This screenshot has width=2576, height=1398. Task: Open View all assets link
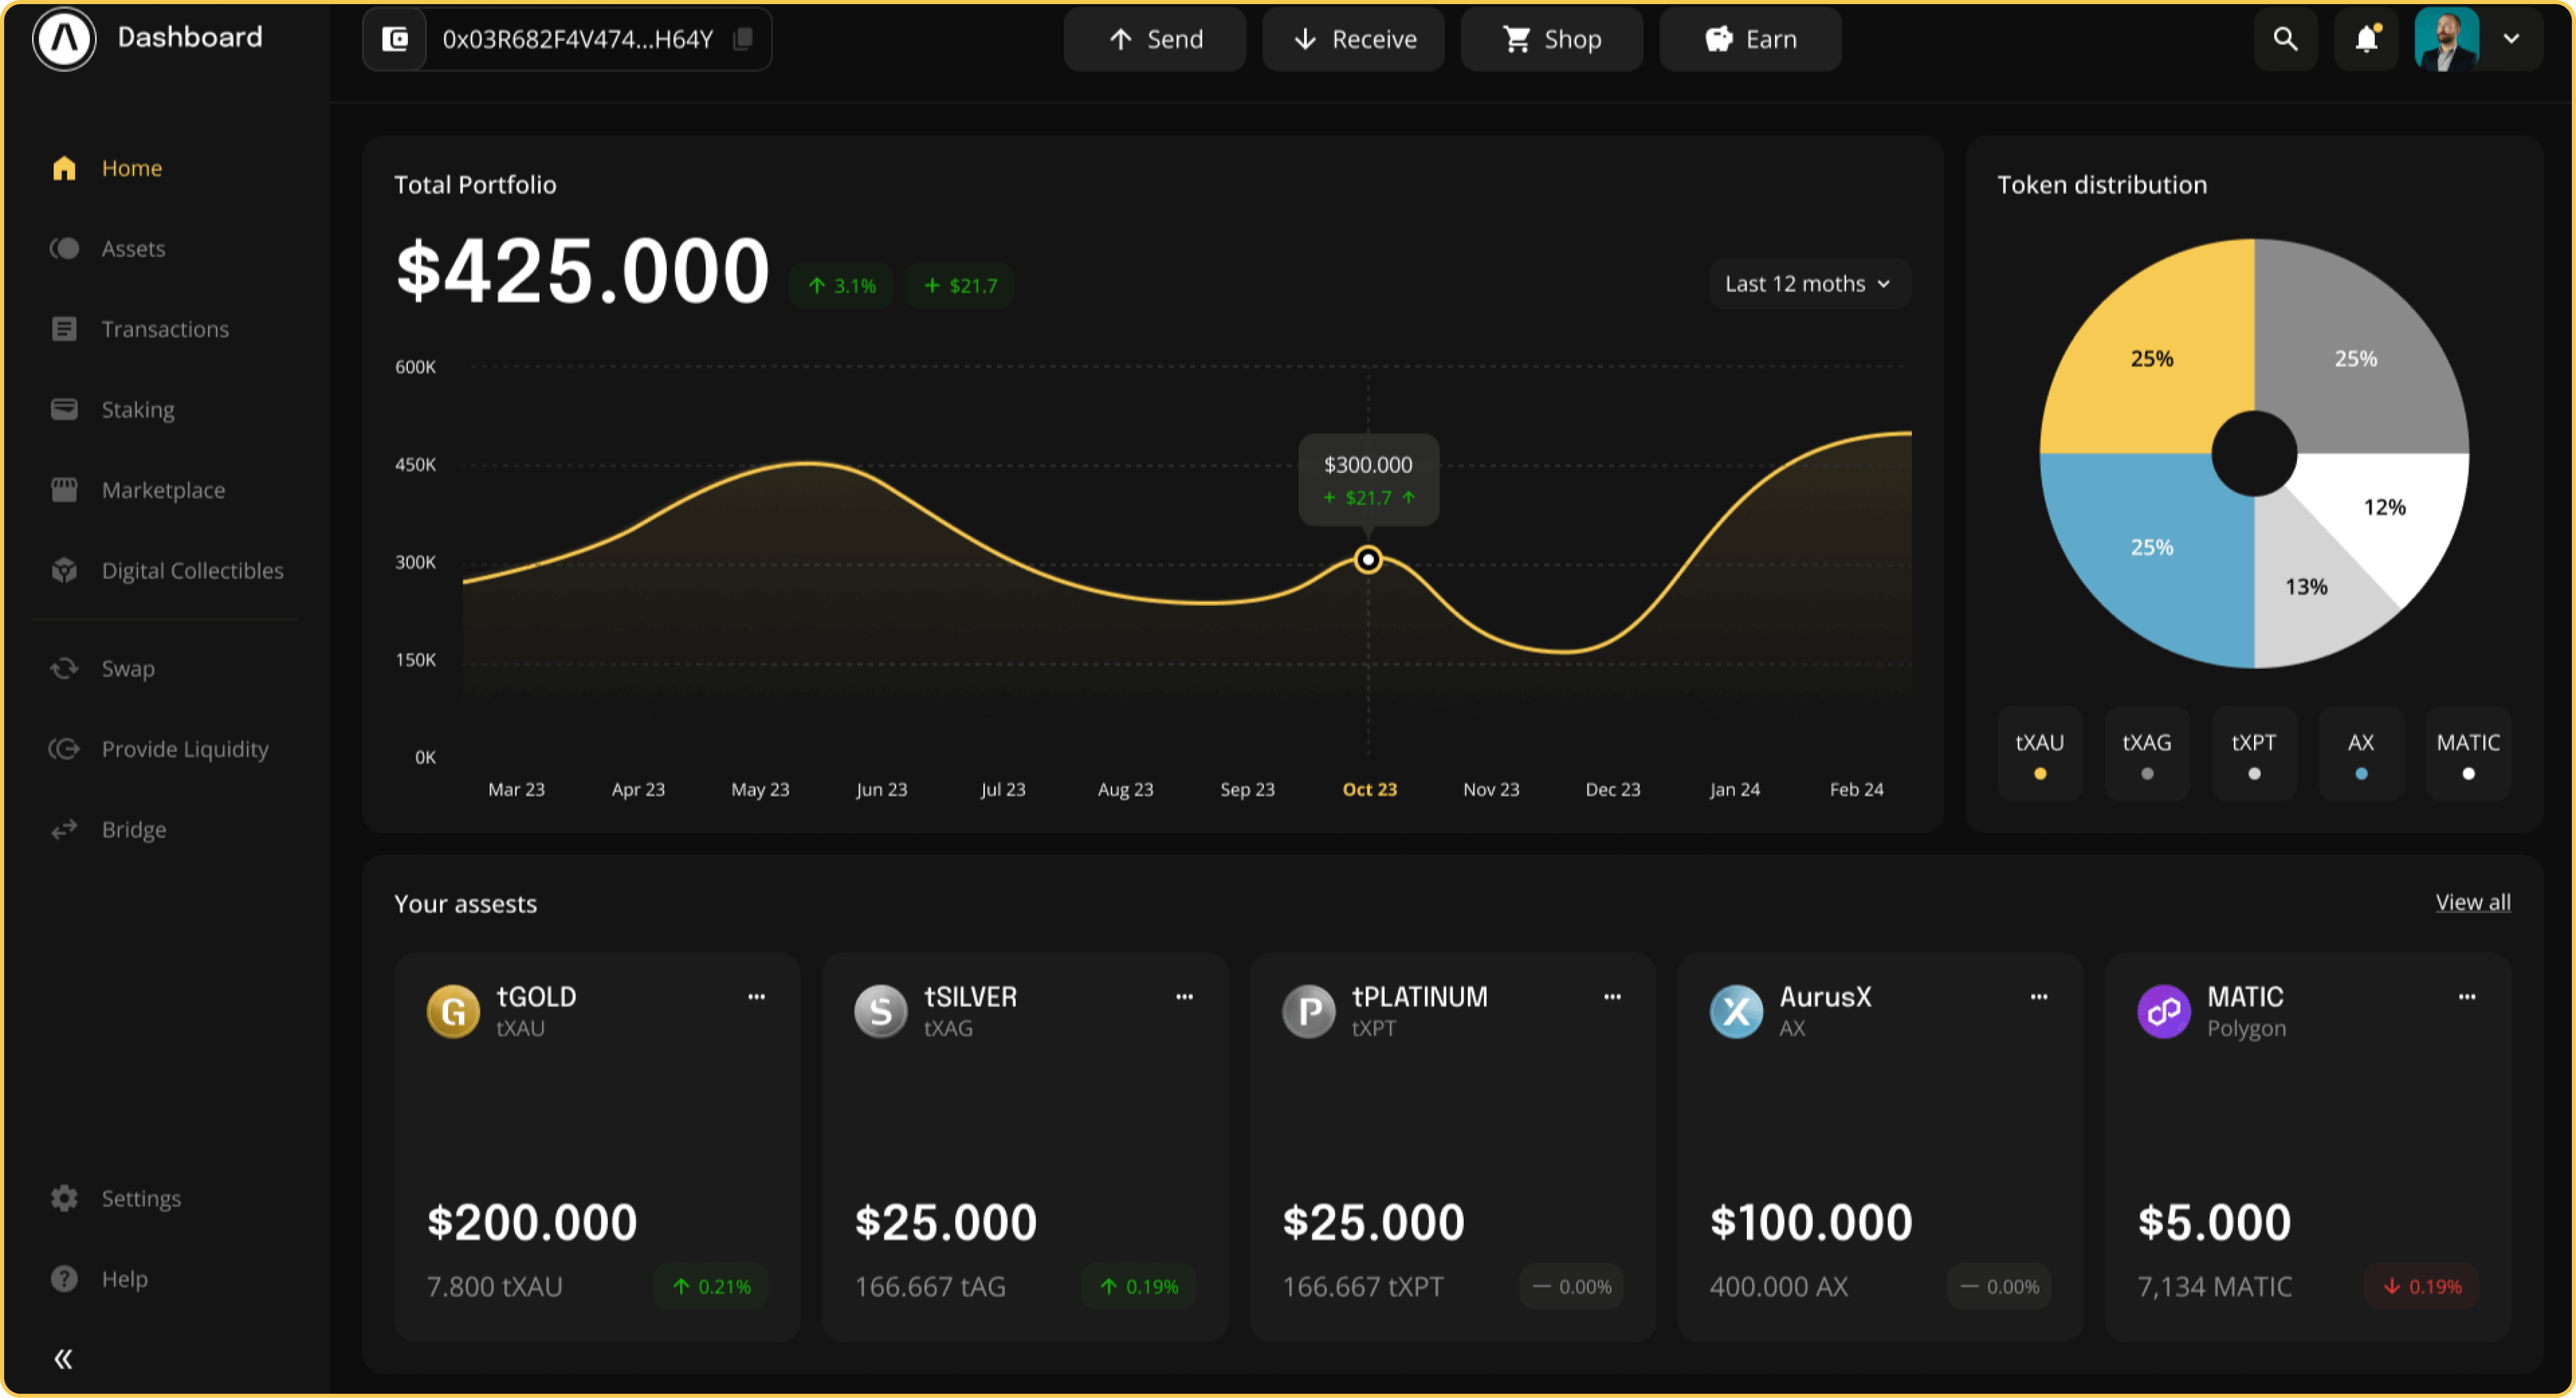click(2472, 901)
